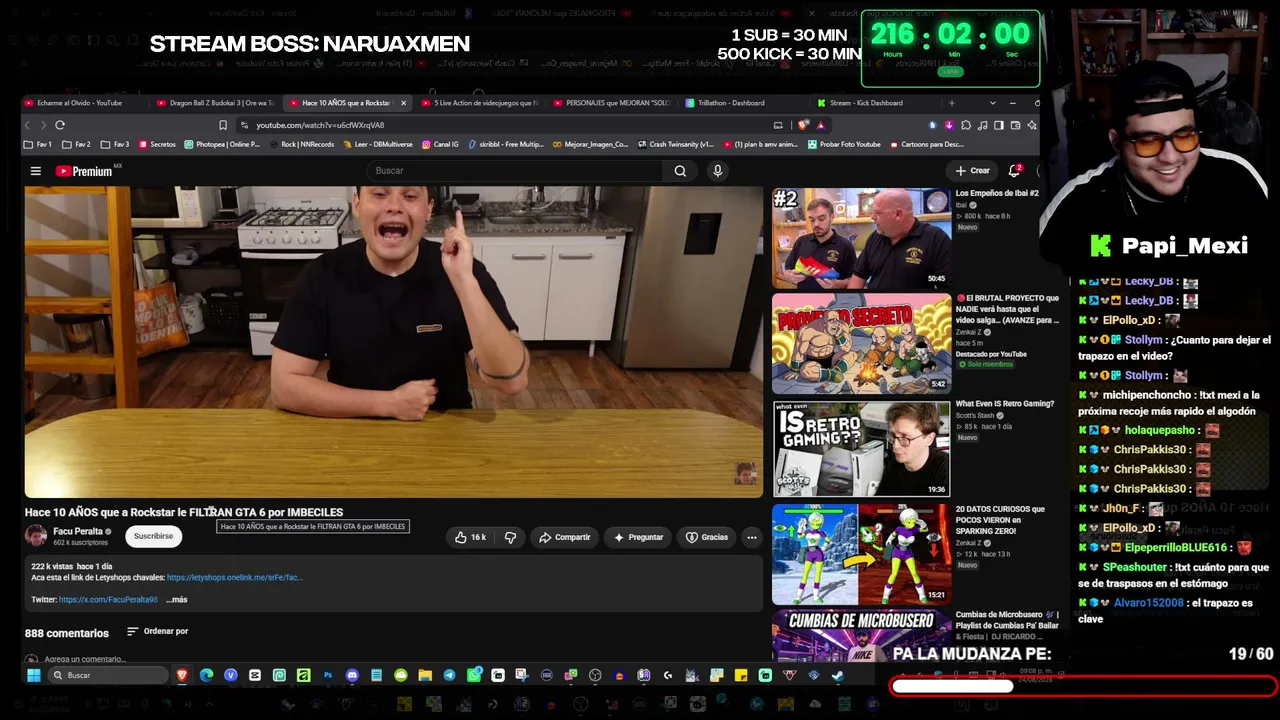Click the Agrega un comentario field
Image resolution: width=1280 pixels, height=720 pixels.
(85, 659)
